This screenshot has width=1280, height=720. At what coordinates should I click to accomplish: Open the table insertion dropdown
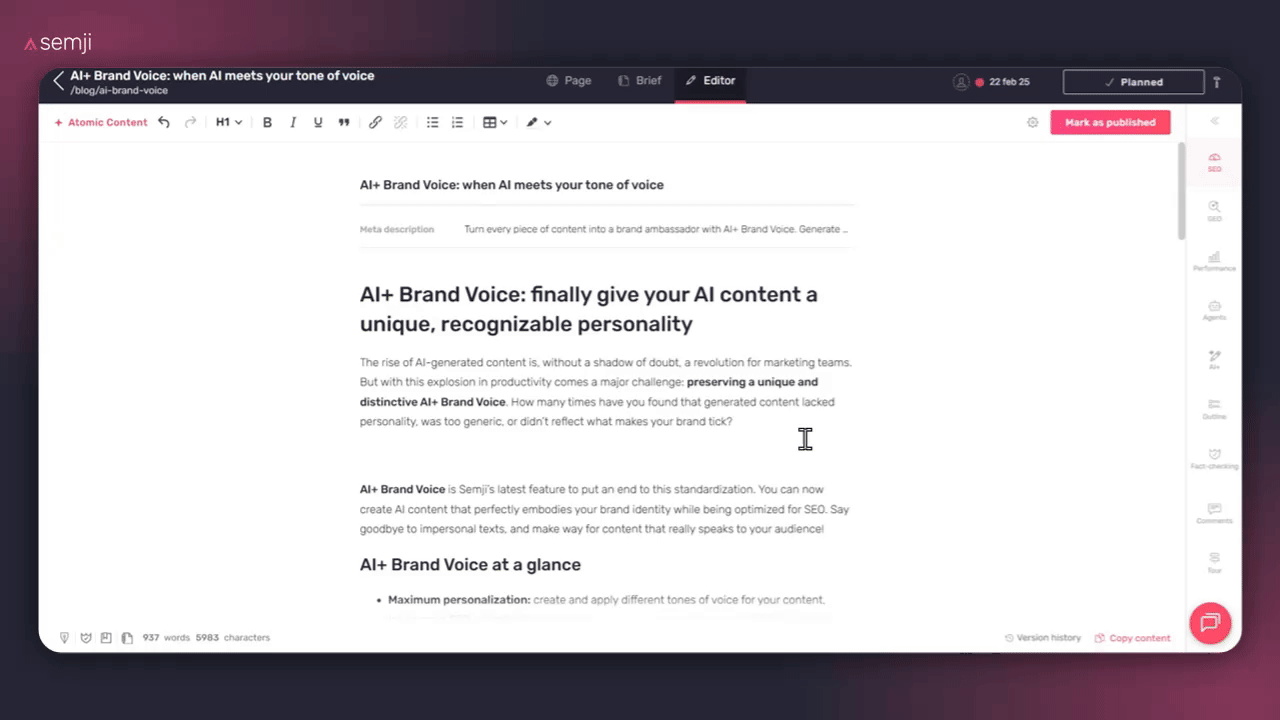click(494, 122)
